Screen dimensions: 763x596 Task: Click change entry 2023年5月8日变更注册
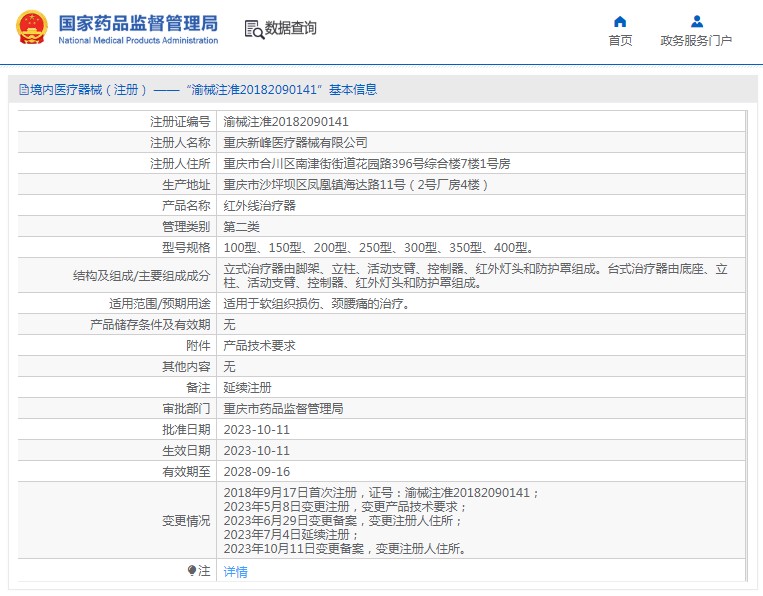point(345,507)
